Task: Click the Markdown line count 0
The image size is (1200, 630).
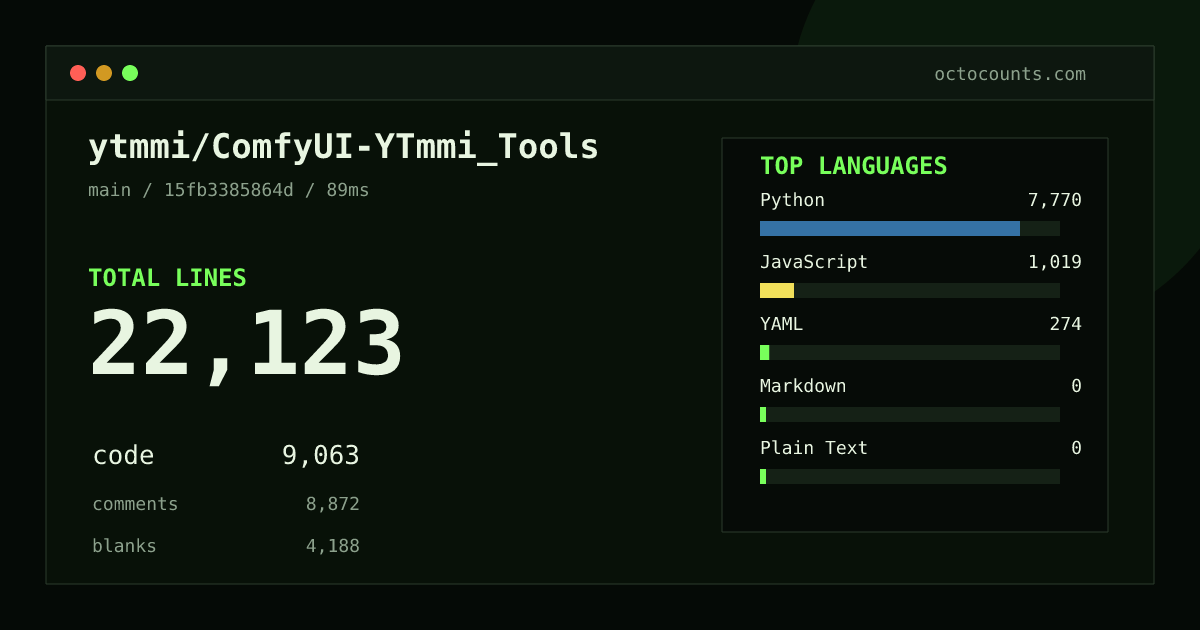Action: tap(1076, 386)
